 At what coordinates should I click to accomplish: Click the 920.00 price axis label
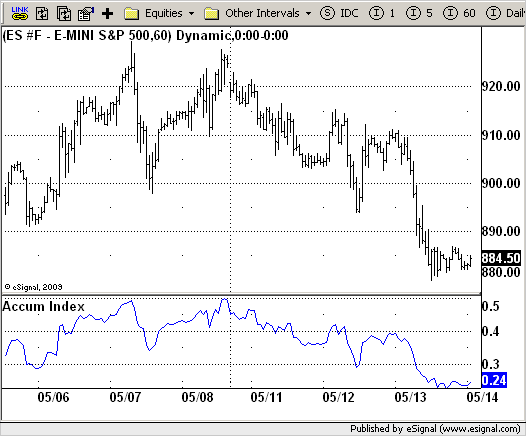tap(501, 86)
